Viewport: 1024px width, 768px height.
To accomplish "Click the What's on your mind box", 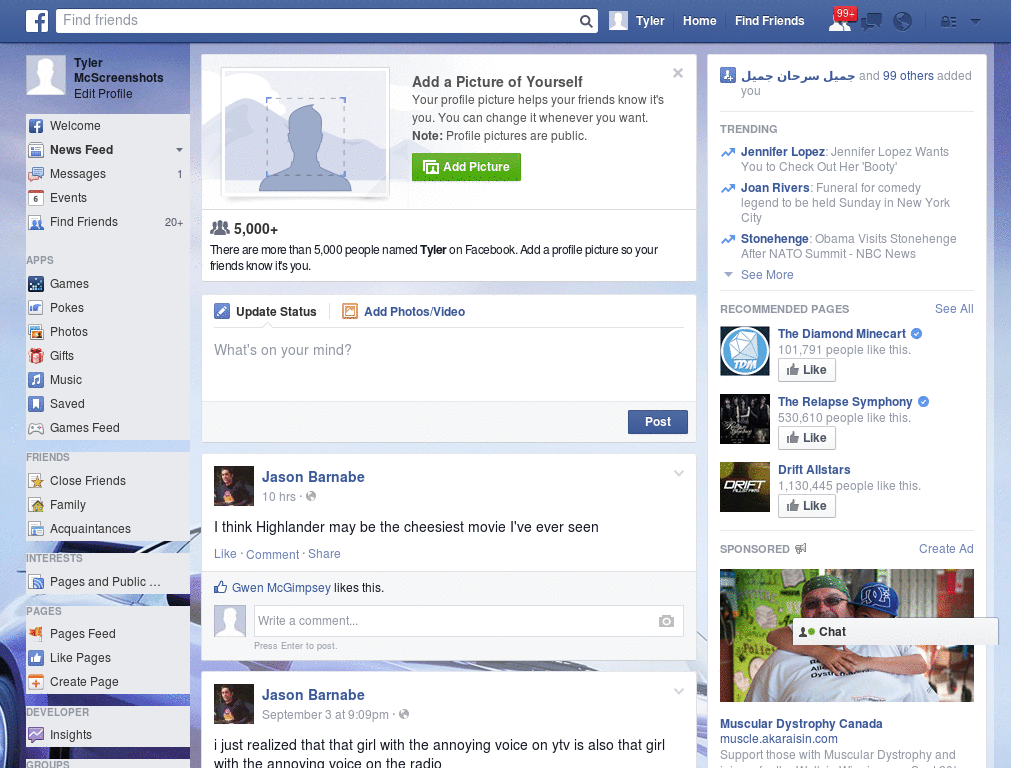I will pyautogui.click(x=449, y=366).
